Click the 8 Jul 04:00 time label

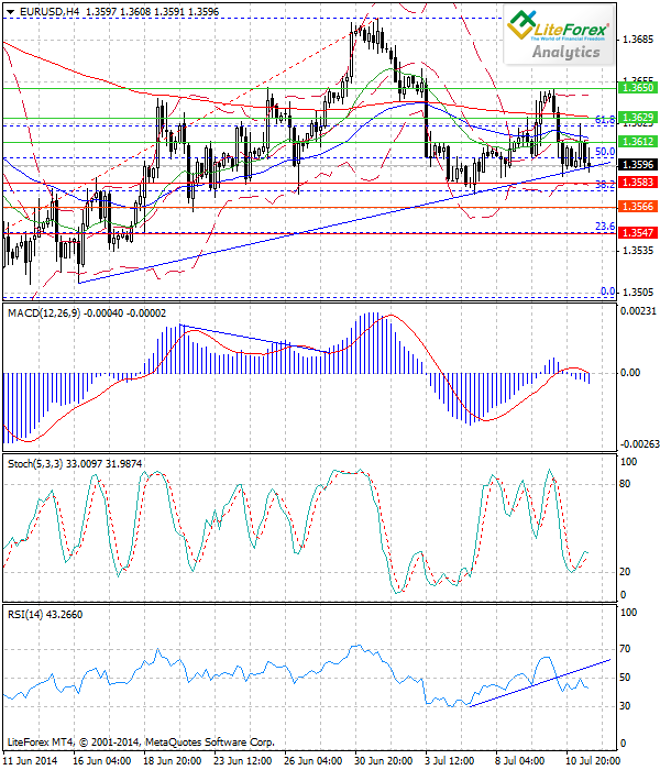click(x=520, y=761)
